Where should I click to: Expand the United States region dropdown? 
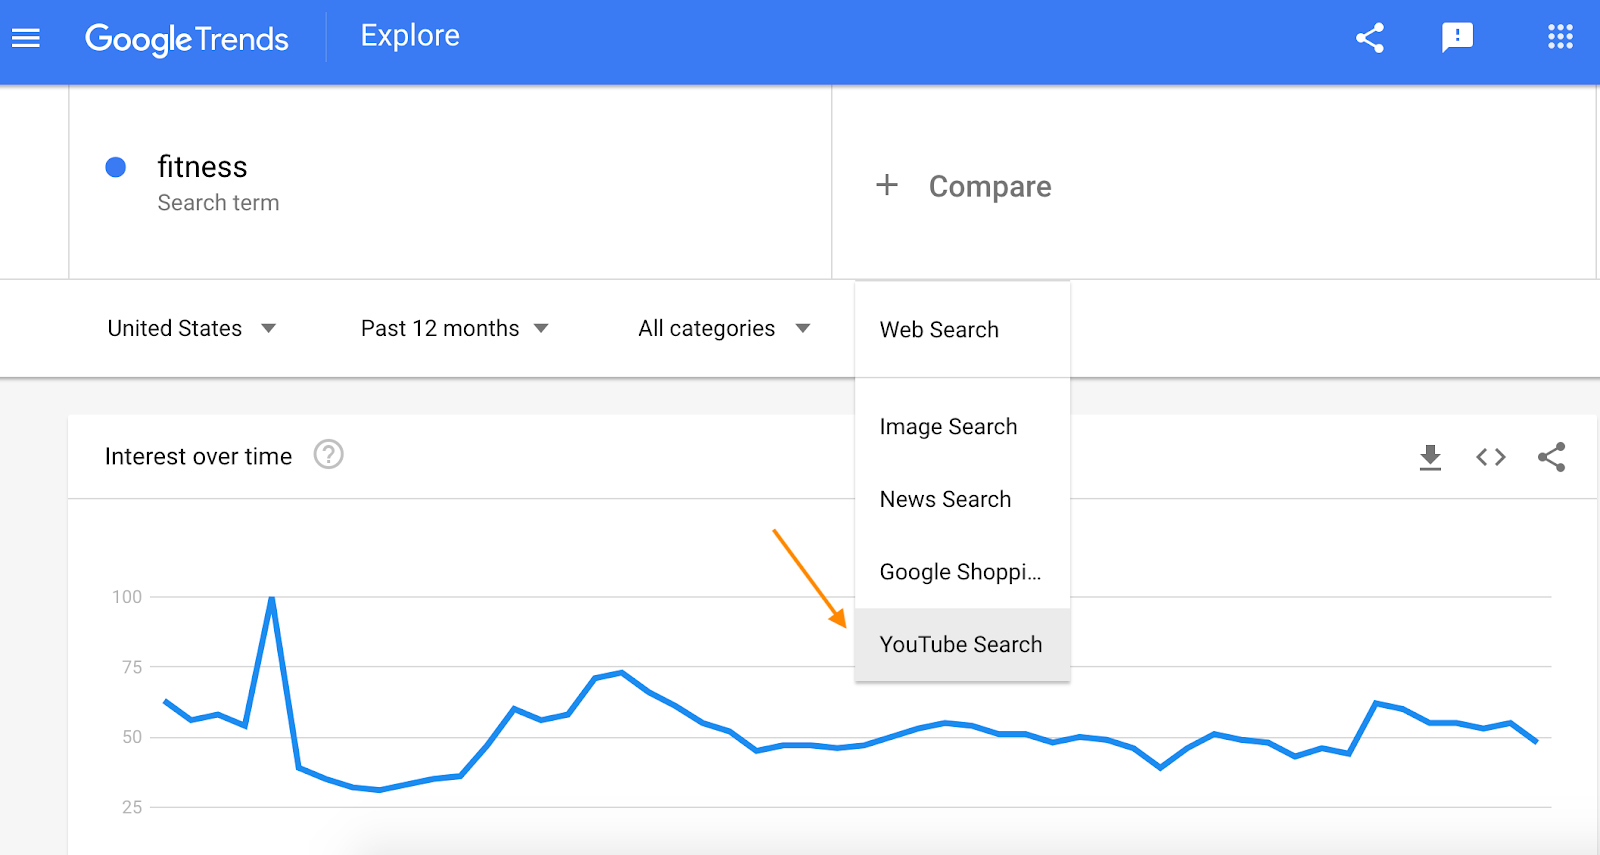[191, 328]
